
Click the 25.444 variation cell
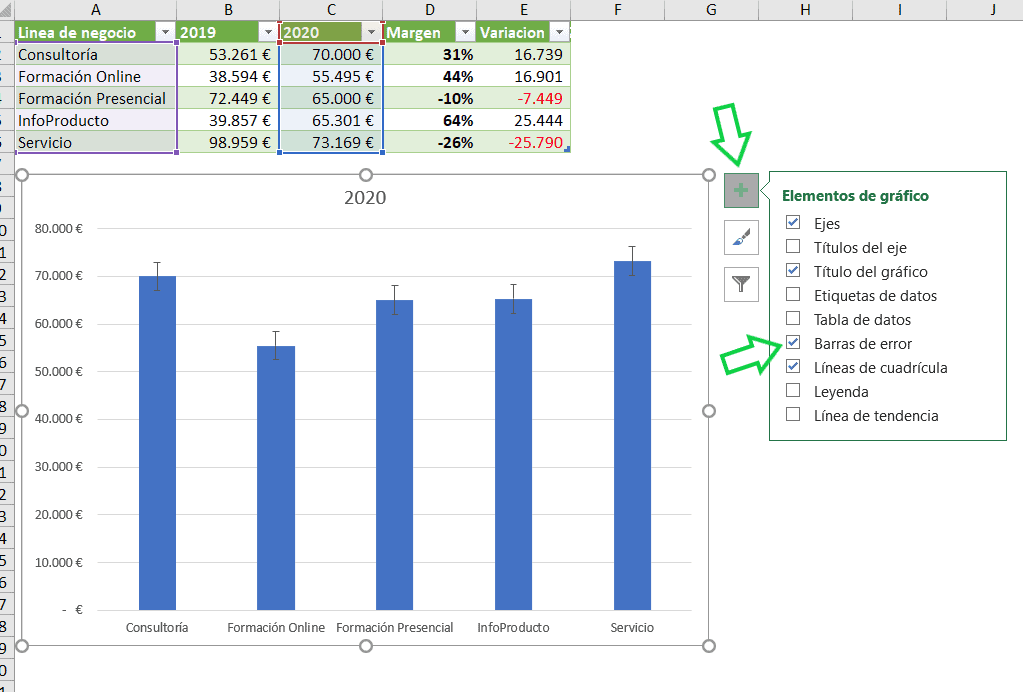tap(524, 121)
